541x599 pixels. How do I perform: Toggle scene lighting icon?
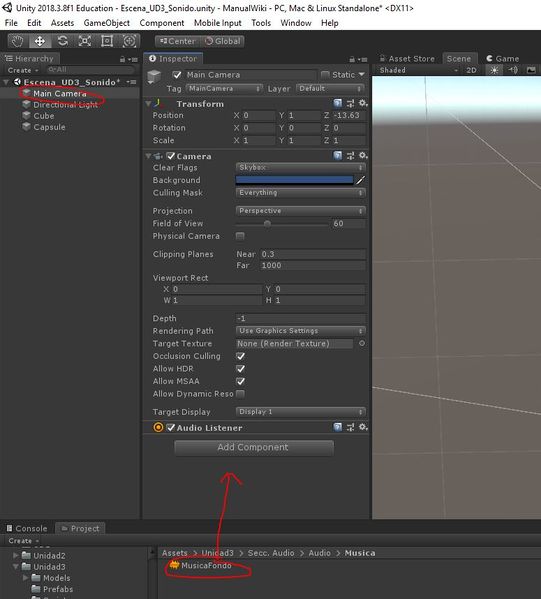pyautogui.click(x=494, y=70)
